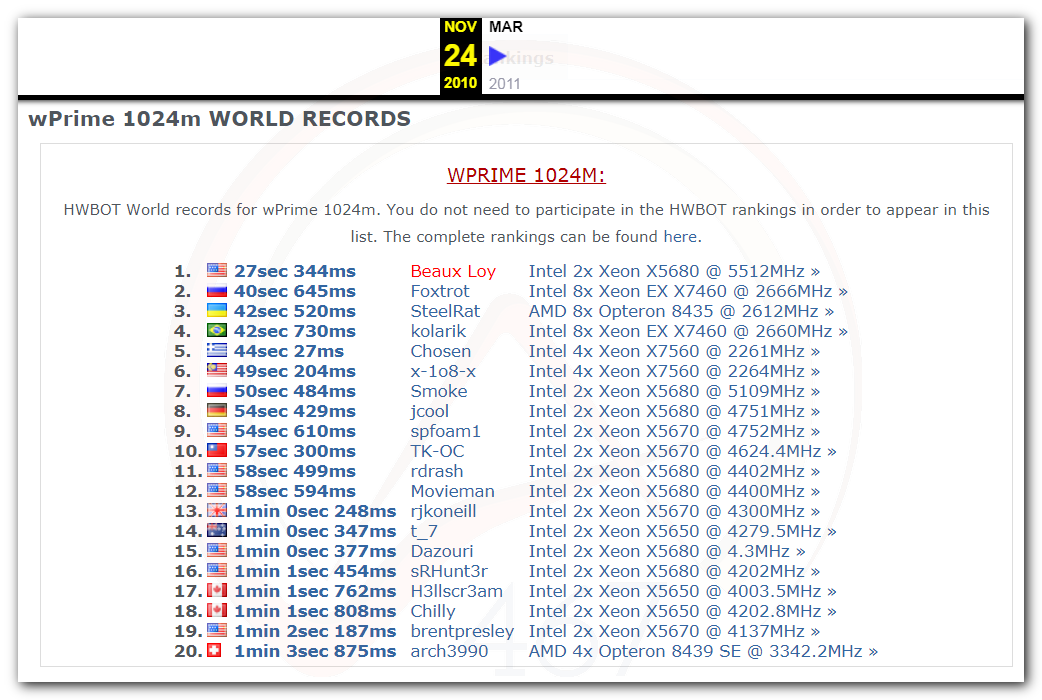Screen dimensions: 1042x700
Task: Open Intel 2x Xeon X5670 @ 4624.4MHz entry
Action: pyautogui.click(x=682, y=451)
